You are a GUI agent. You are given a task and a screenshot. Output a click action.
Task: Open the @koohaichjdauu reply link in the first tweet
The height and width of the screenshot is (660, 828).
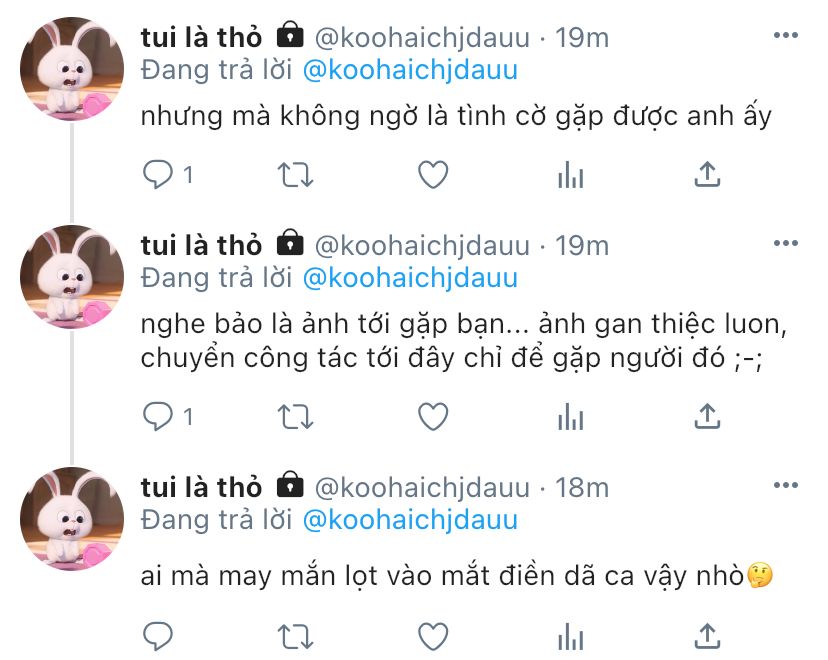pyautogui.click(x=410, y=71)
